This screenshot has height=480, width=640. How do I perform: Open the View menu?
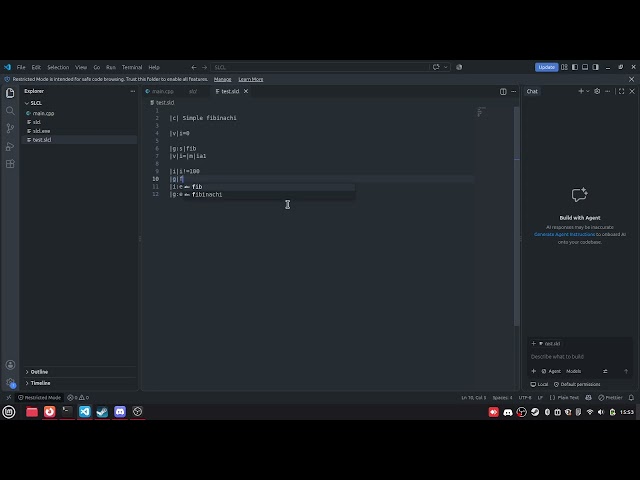click(x=81, y=67)
